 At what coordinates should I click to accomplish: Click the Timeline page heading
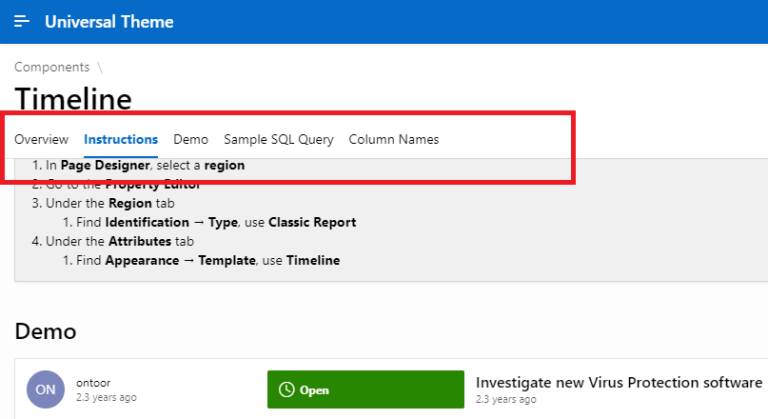[73, 99]
